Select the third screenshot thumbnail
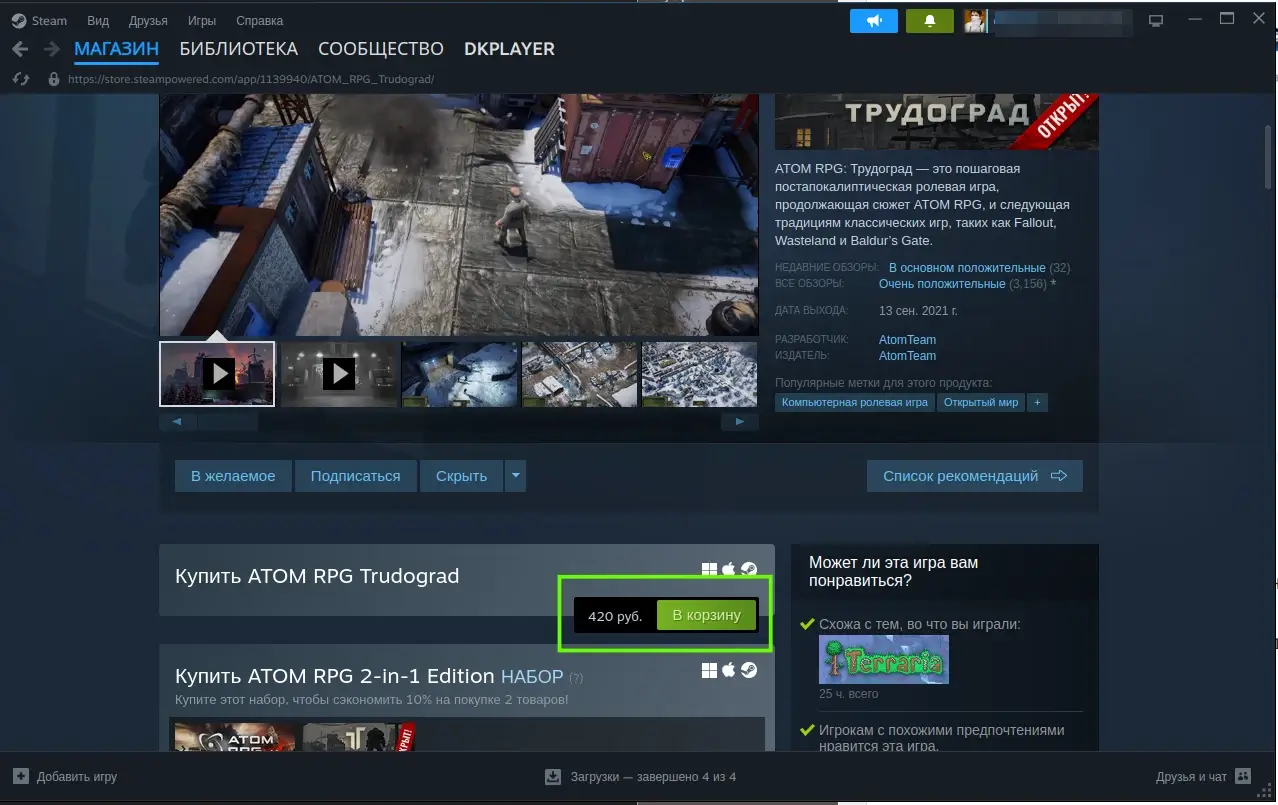 (459, 374)
